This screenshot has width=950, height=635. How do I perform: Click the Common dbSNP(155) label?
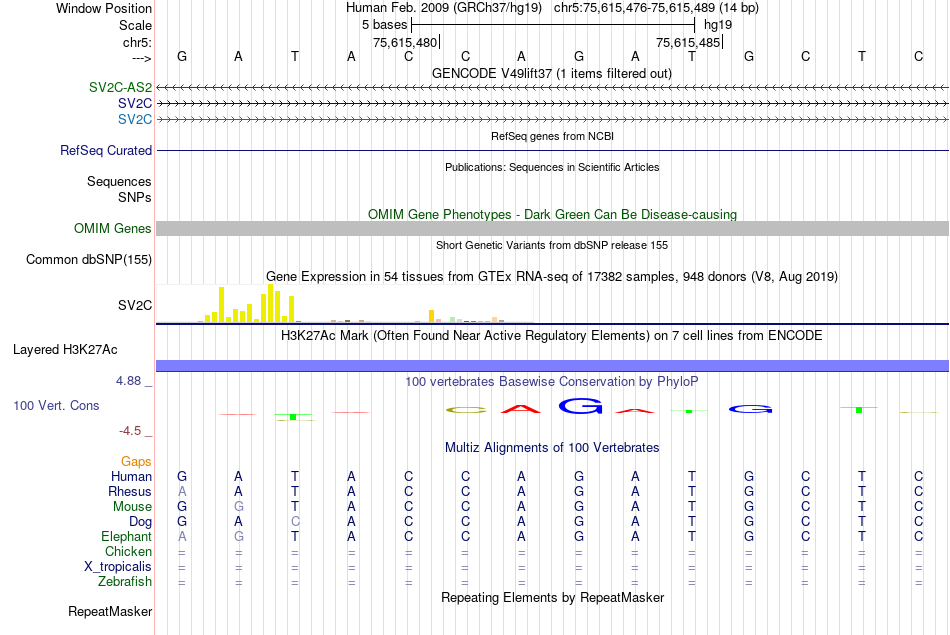[x=89, y=259]
